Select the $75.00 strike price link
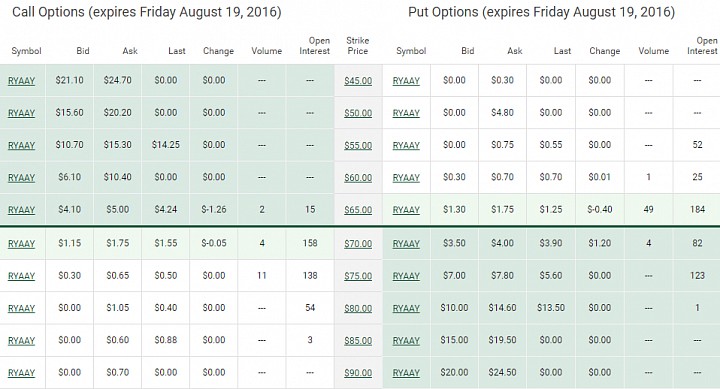Viewport: 720px width, 389px height. 358,276
